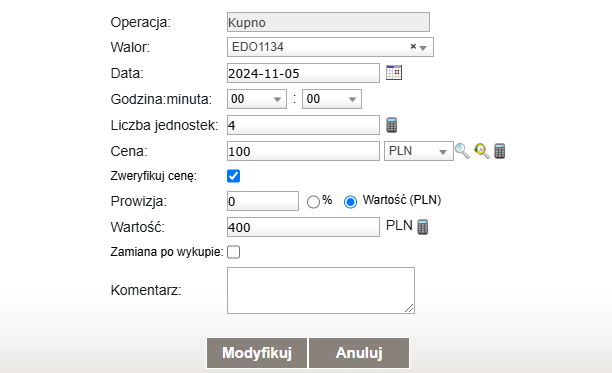Screen dimensions: 612x373
Task: Select the Wartość (PLN) radio button
Action: [350, 202]
